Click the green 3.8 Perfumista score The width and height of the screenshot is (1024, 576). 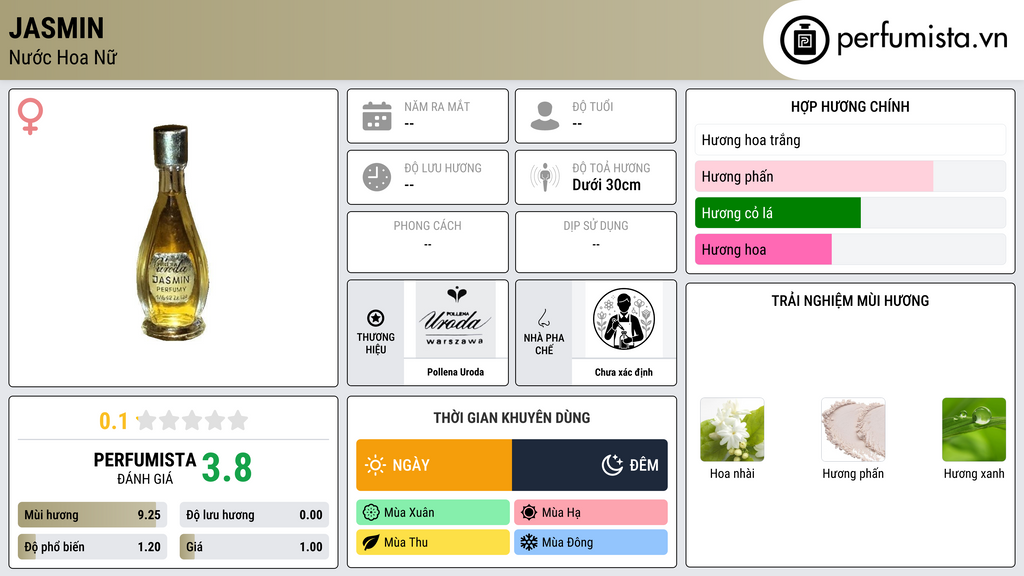point(227,468)
